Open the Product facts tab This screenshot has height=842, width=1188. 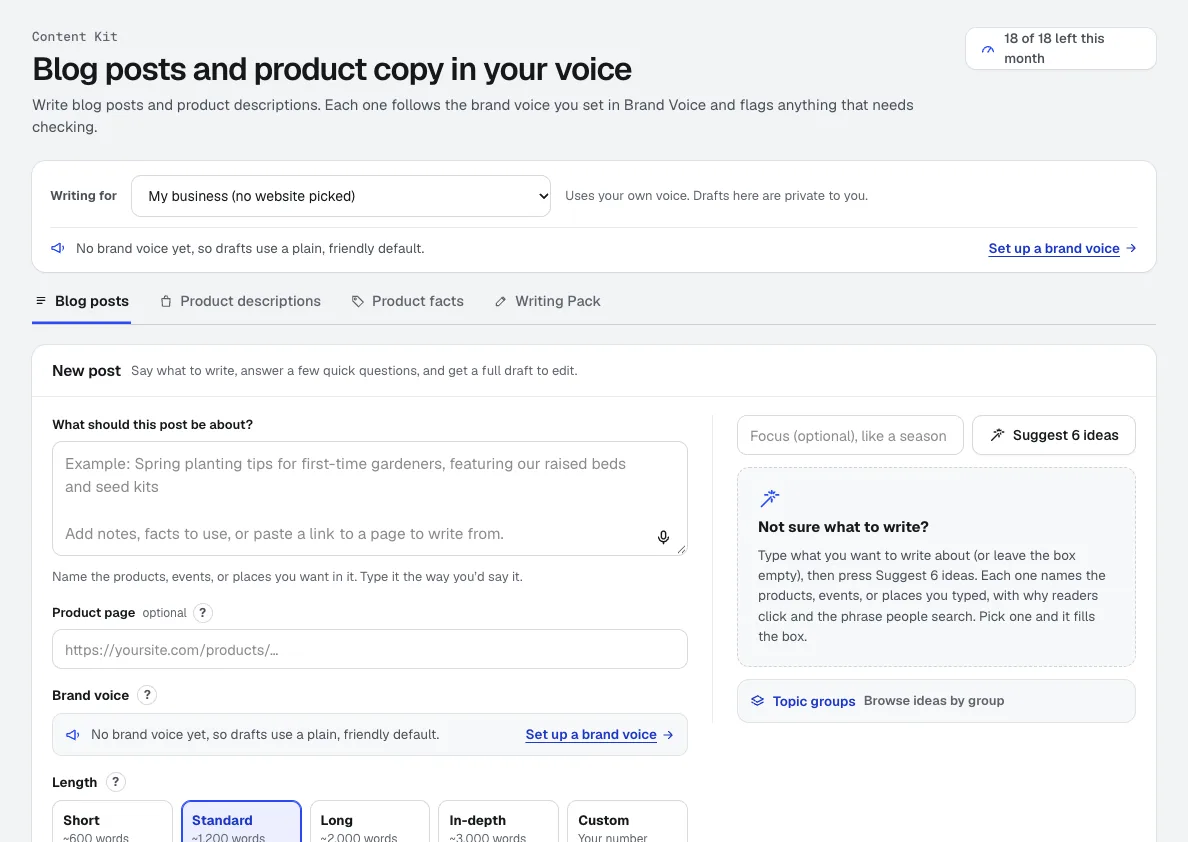point(408,302)
